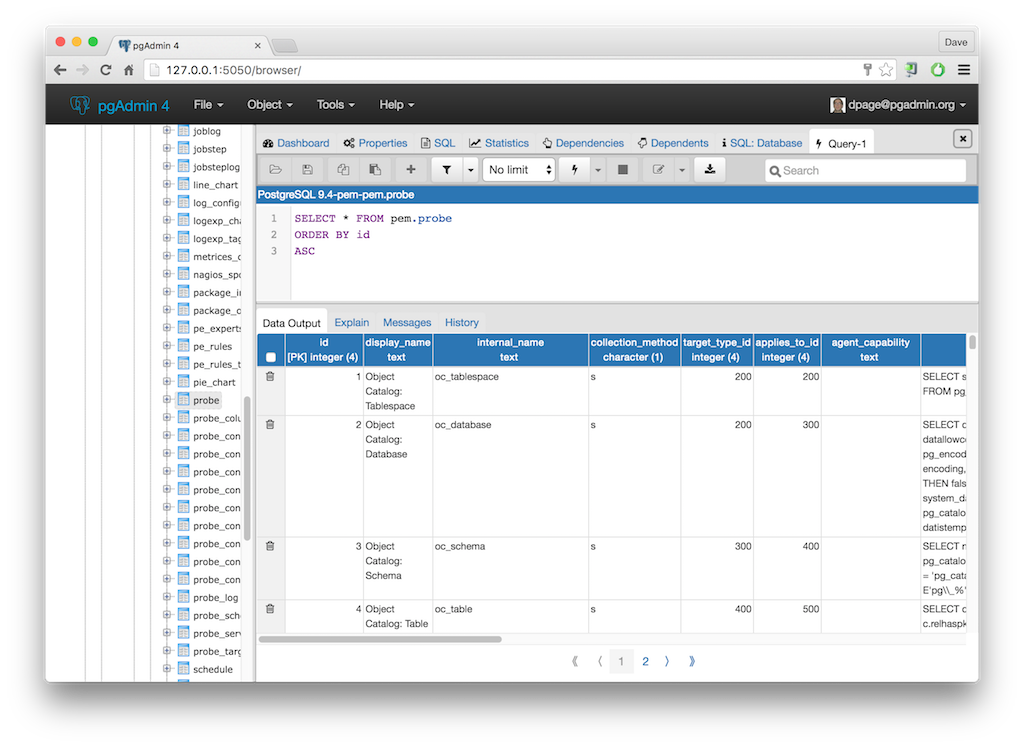The width and height of the screenshot is (1024, 747).
Task: Switch to the Statistics tab
Action: [499, 143]
